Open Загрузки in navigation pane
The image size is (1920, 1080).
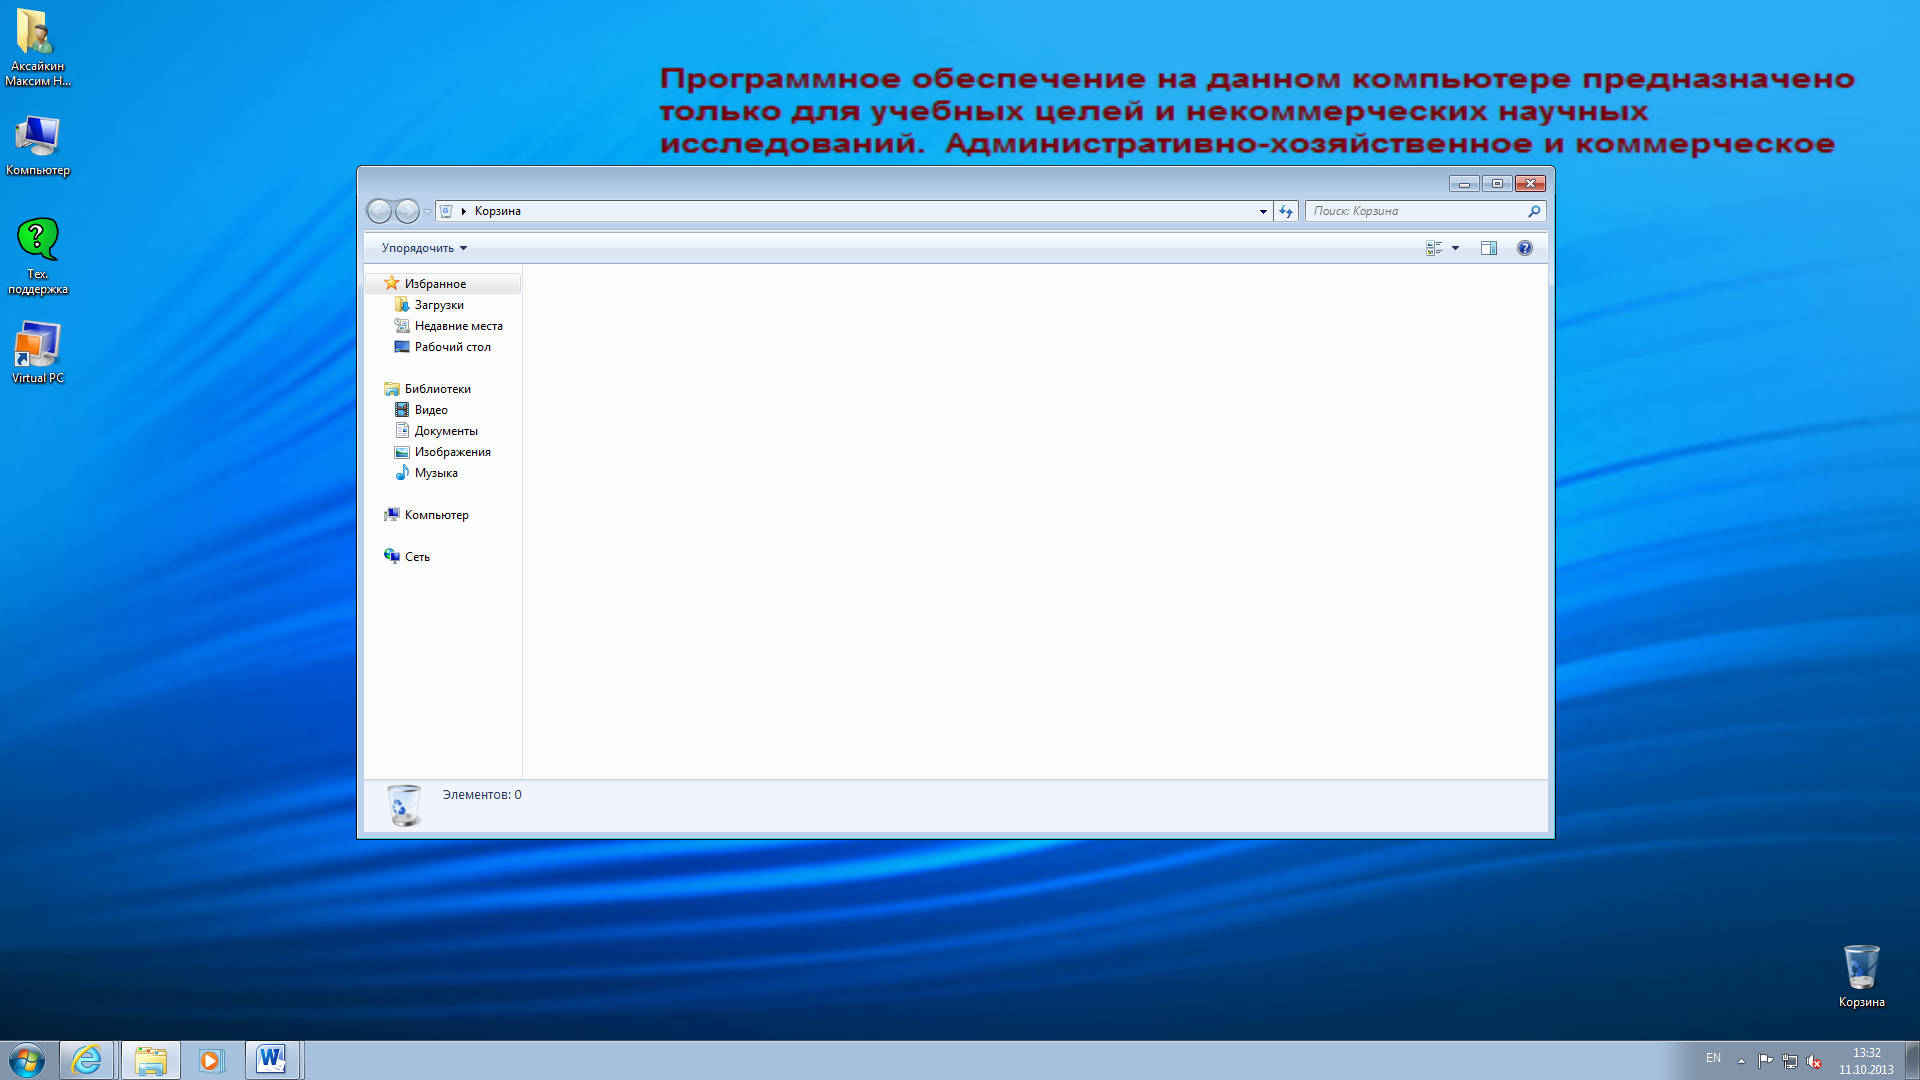[x=439, y=305]
